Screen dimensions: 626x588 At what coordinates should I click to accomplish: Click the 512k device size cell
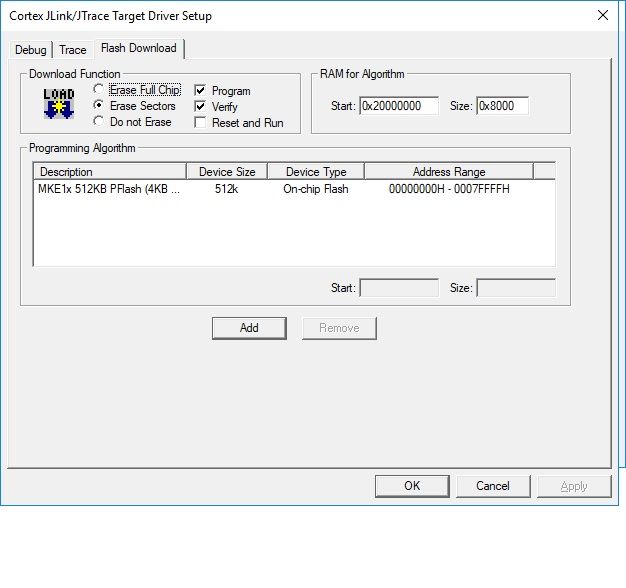click(226, 189)
